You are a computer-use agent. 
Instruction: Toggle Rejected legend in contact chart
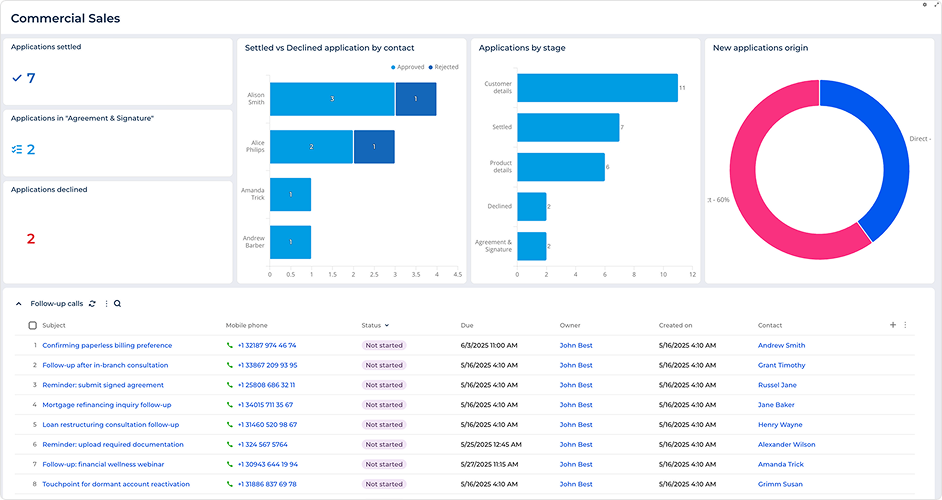click(x=443, y=67)
